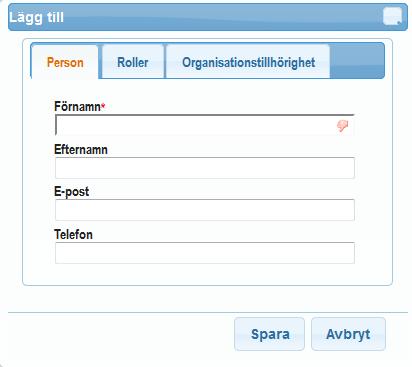Click the thumbs-down validation icon in Förnamn
The image size is (412, 367).
tap(342, 126)
